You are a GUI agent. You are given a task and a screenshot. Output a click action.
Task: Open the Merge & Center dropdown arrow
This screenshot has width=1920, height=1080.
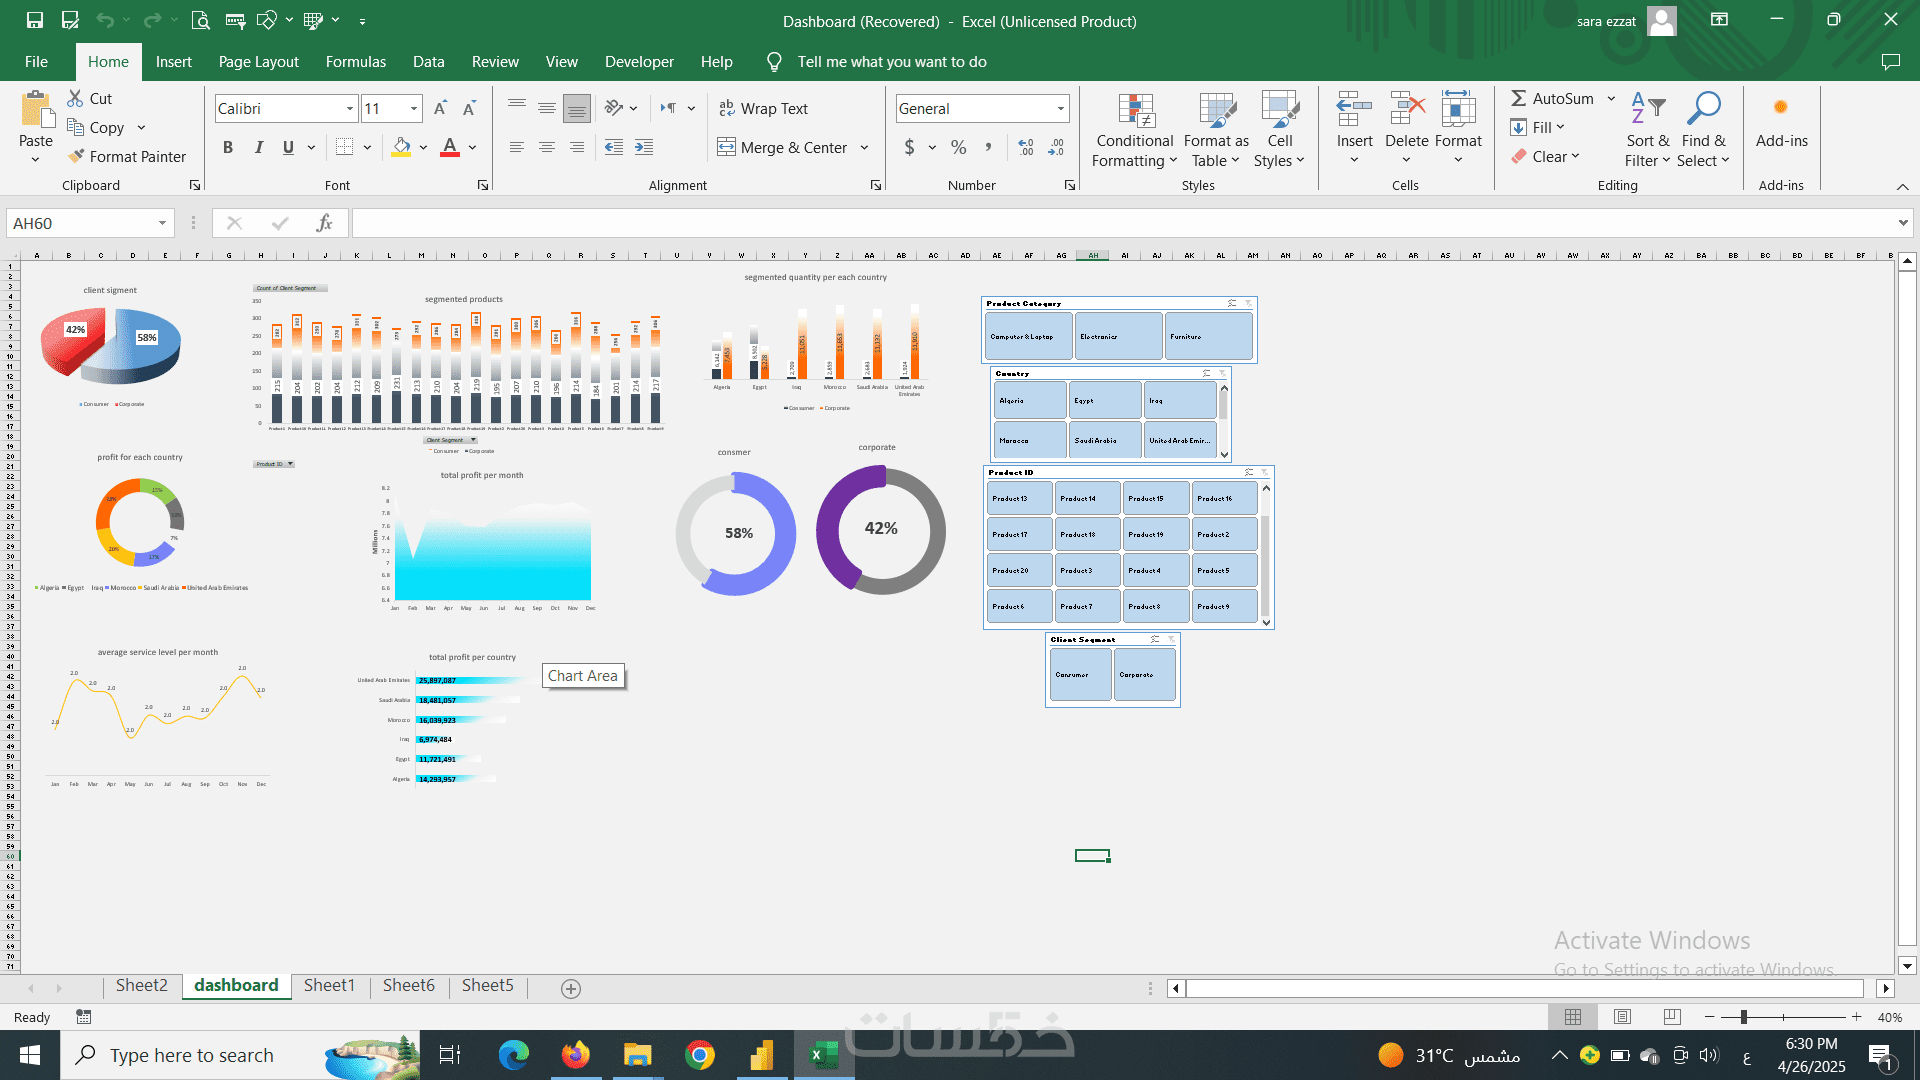864,148
